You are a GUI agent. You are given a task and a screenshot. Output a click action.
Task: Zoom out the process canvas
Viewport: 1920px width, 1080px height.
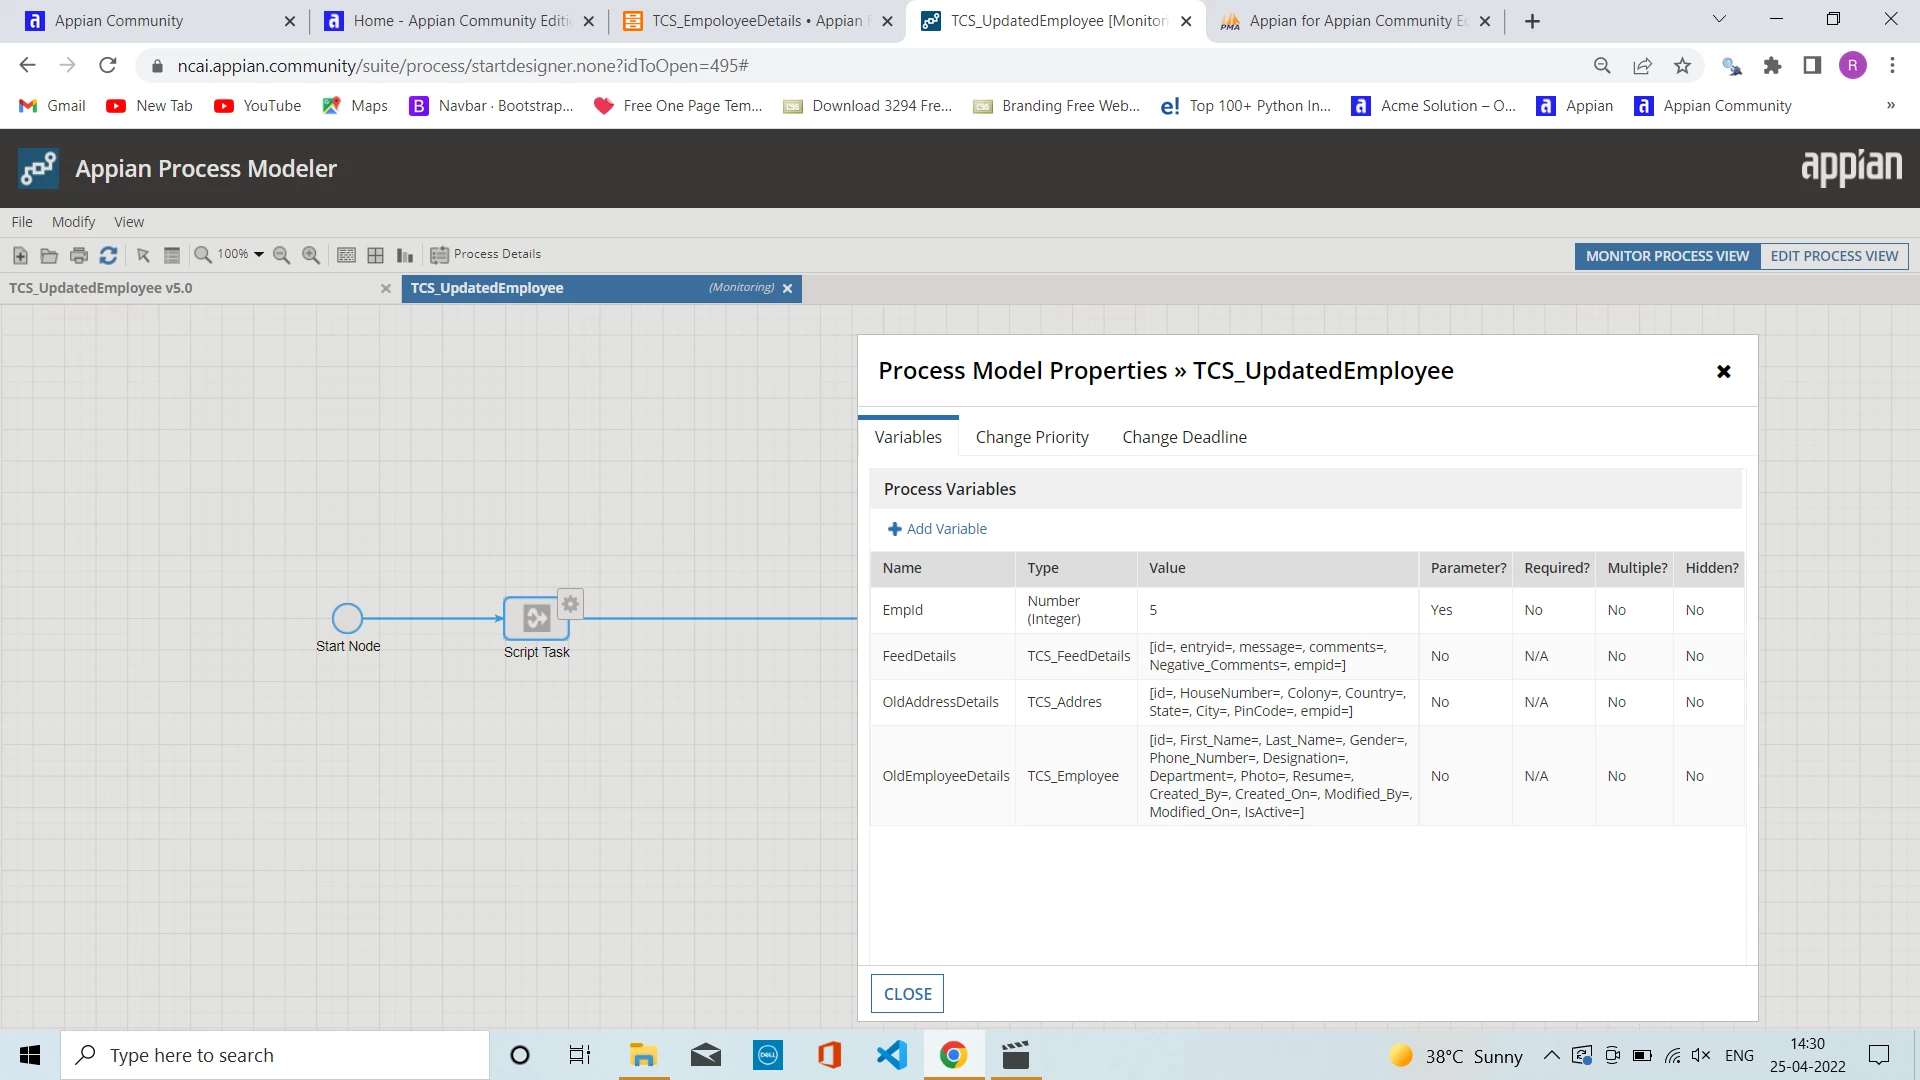(x=282, y=255)
